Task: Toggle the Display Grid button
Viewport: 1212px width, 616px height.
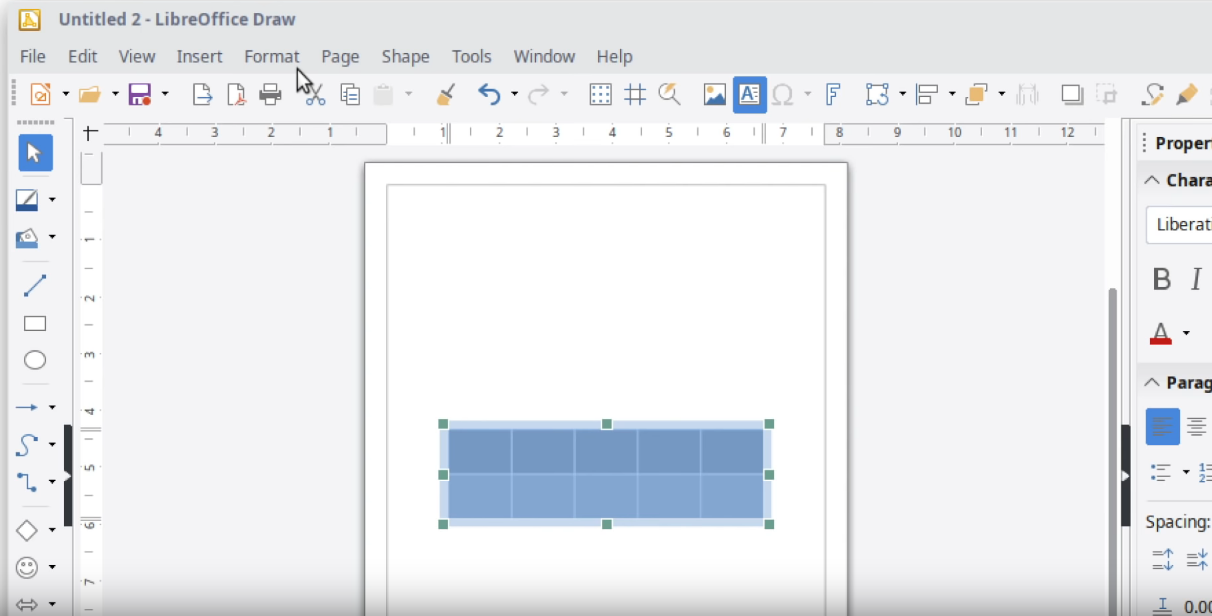Action: point(600,93)
